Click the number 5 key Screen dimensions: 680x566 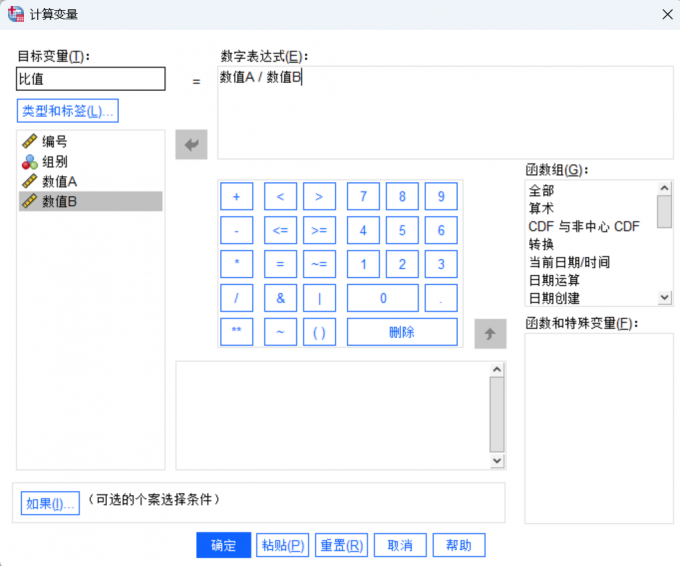402,230
